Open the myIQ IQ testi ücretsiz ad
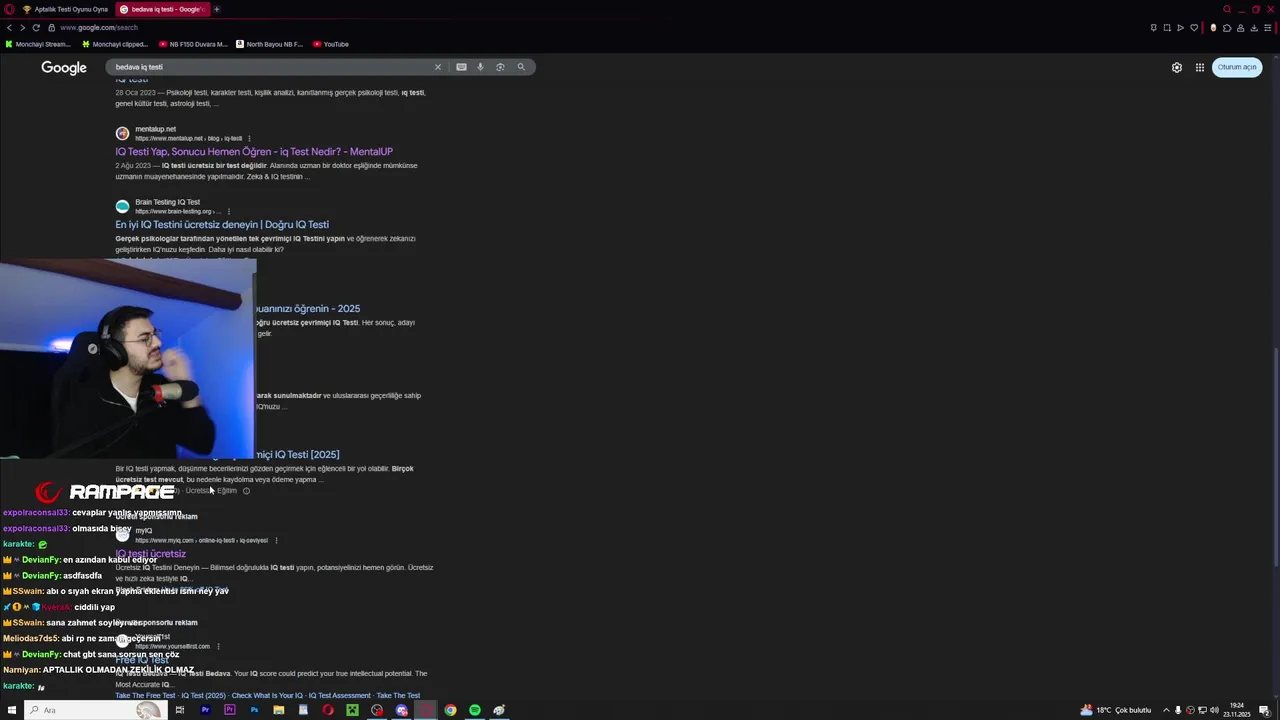1280x720 pixels. [x=151, y=554]
